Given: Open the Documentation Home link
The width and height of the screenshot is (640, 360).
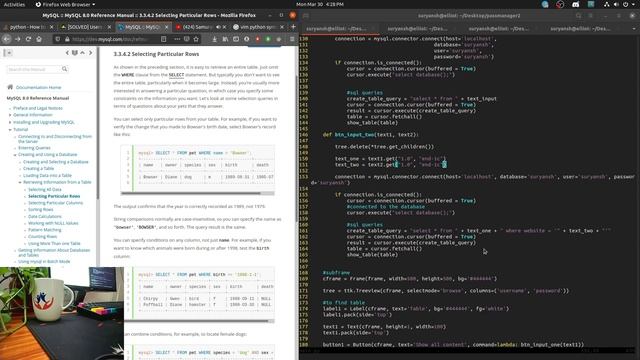Looking at the screenshot, I should (38, 87).
